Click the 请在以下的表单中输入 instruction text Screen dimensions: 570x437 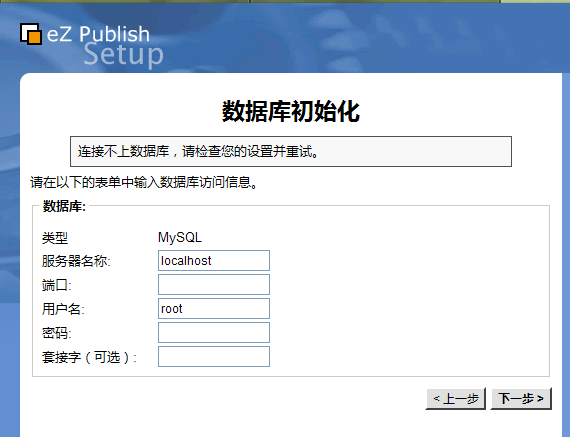144,182
